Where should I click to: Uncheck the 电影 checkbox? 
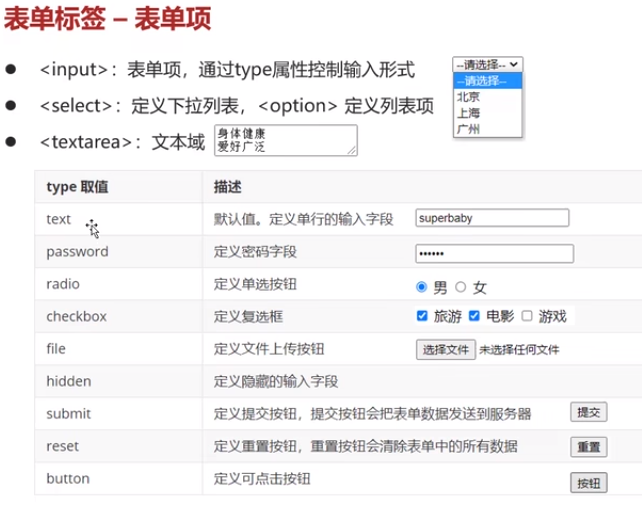point(475,316)
